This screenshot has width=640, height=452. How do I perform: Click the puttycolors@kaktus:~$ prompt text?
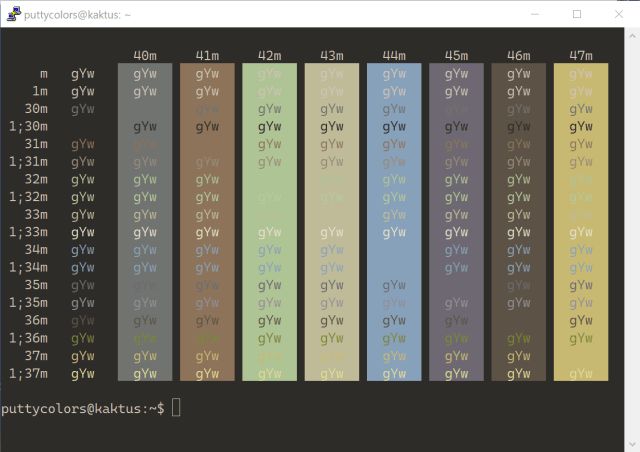pyautogui.click(x=82, y=408)
